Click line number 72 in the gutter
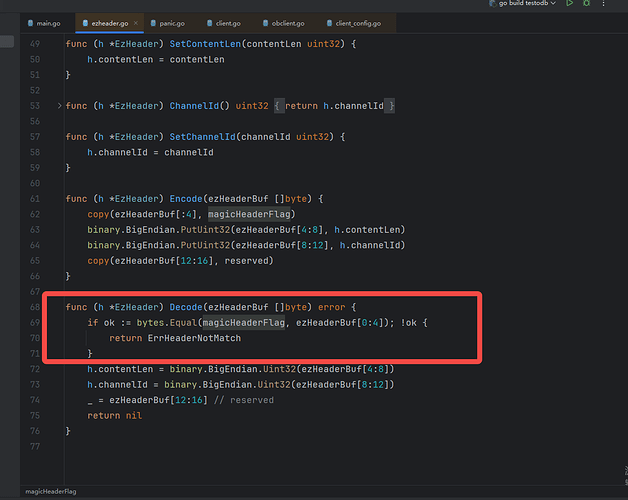The height and width of the screenshot is (500, 628). pyautogui.click(x=35, y=369)
